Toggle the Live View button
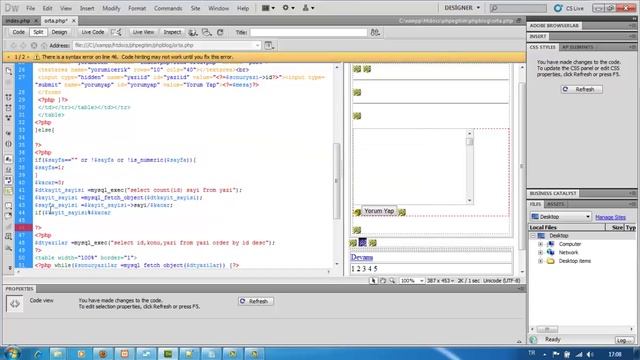The width and height of the screenshot is (640, 360). tap(143, 32)
